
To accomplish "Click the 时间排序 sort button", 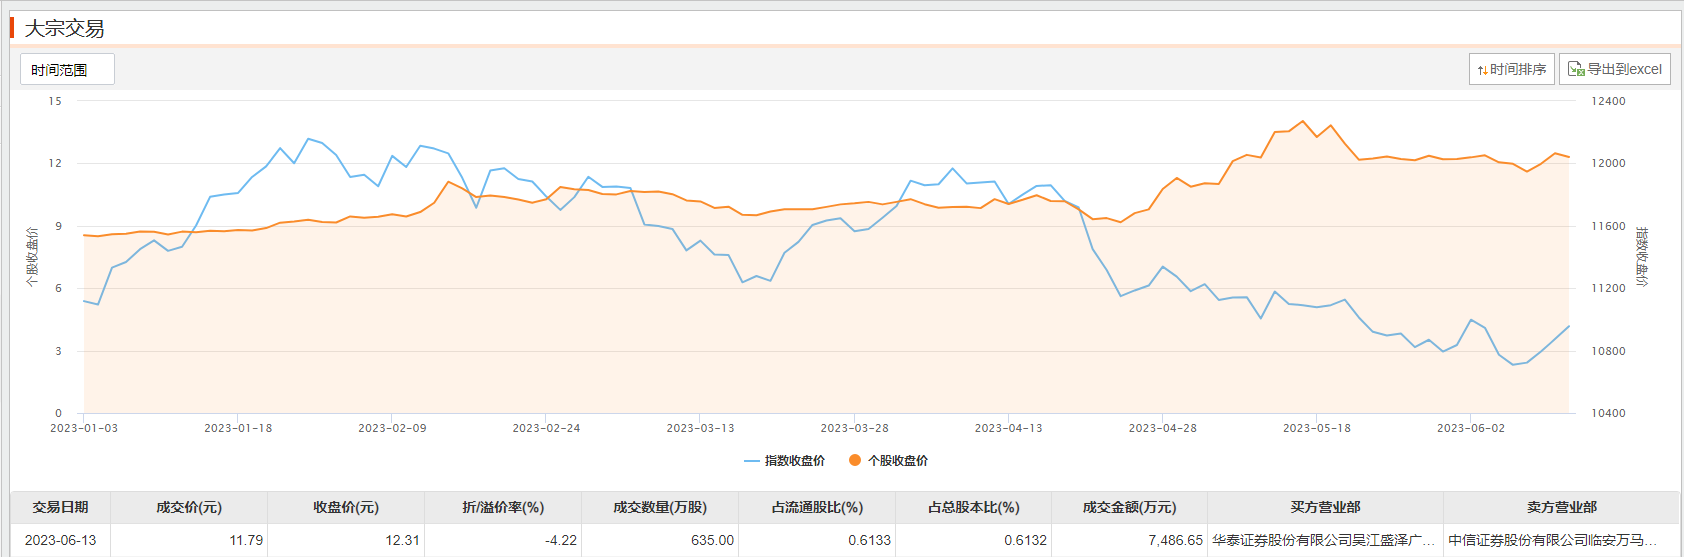I will pos(1511,69).
